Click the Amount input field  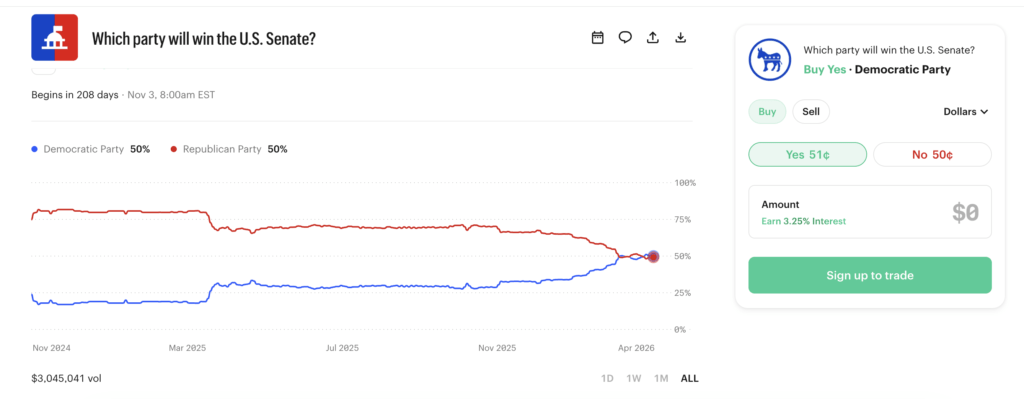pyautogui.click(x=870, y=212)
